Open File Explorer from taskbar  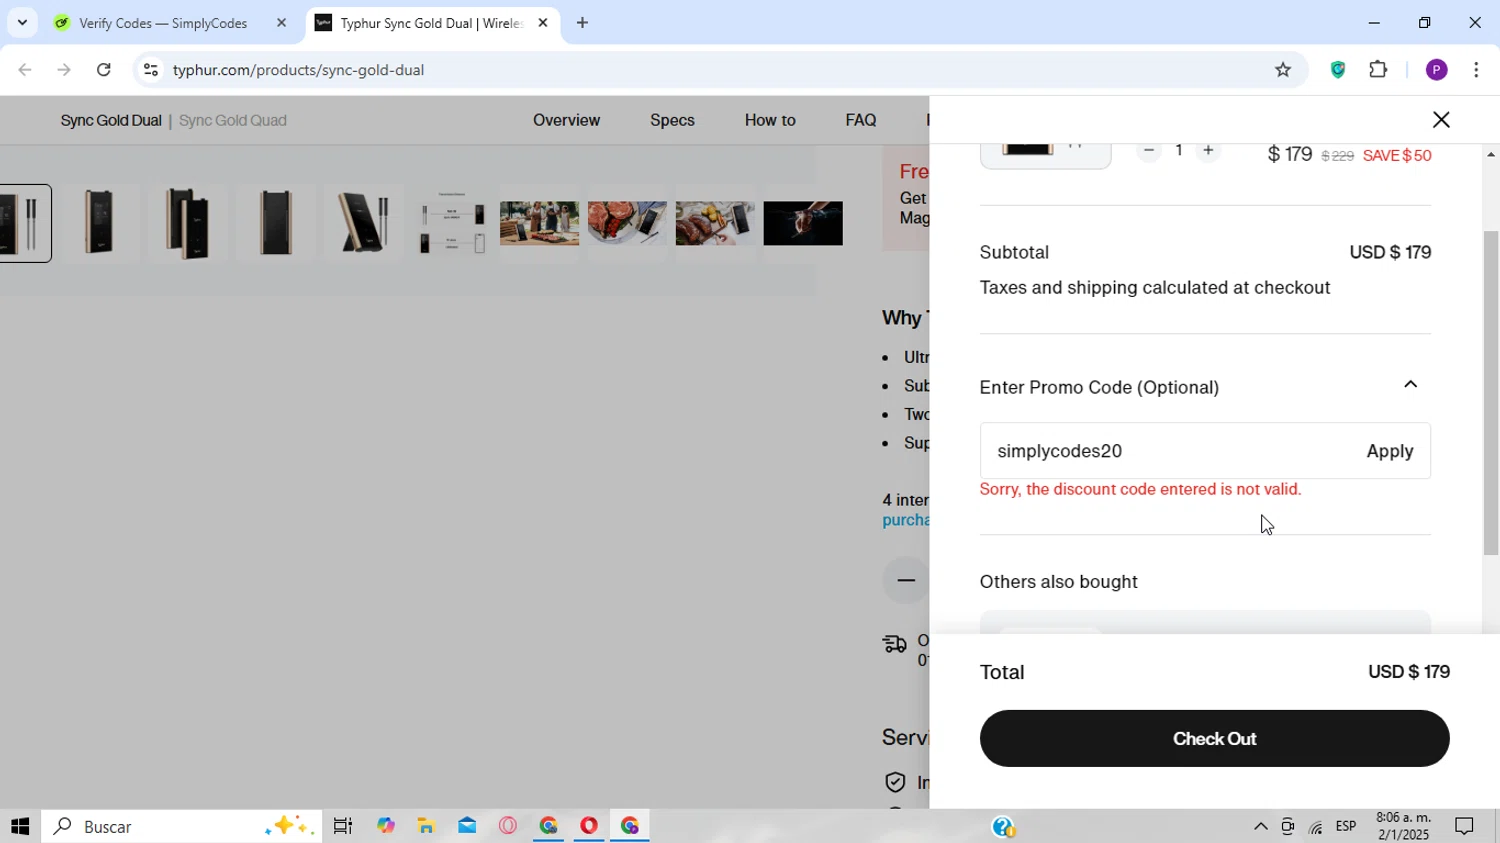pyautogui.click(x=426, y=826)
